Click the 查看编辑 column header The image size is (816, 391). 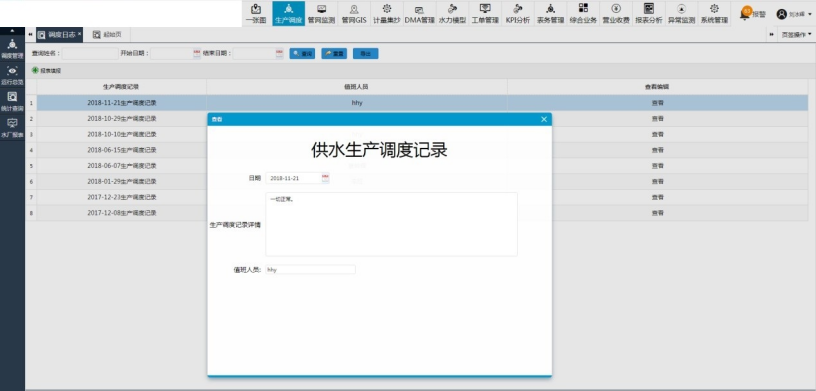coord(658,87)
